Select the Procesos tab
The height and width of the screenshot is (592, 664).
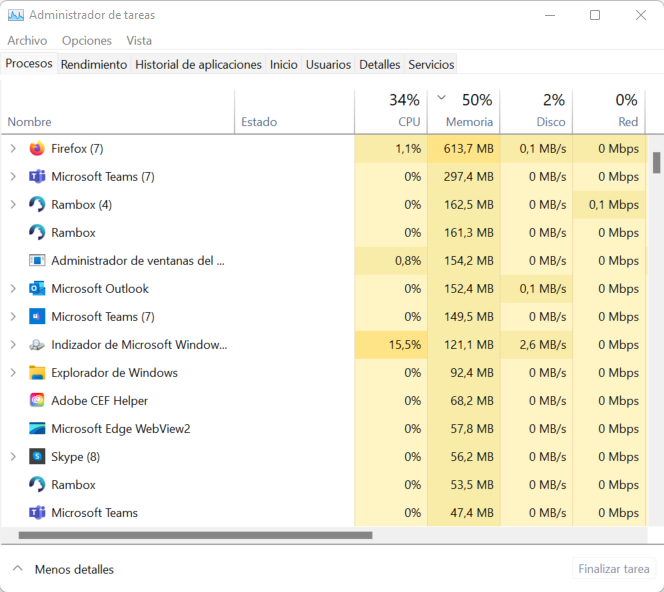click(x=29, y=64)
